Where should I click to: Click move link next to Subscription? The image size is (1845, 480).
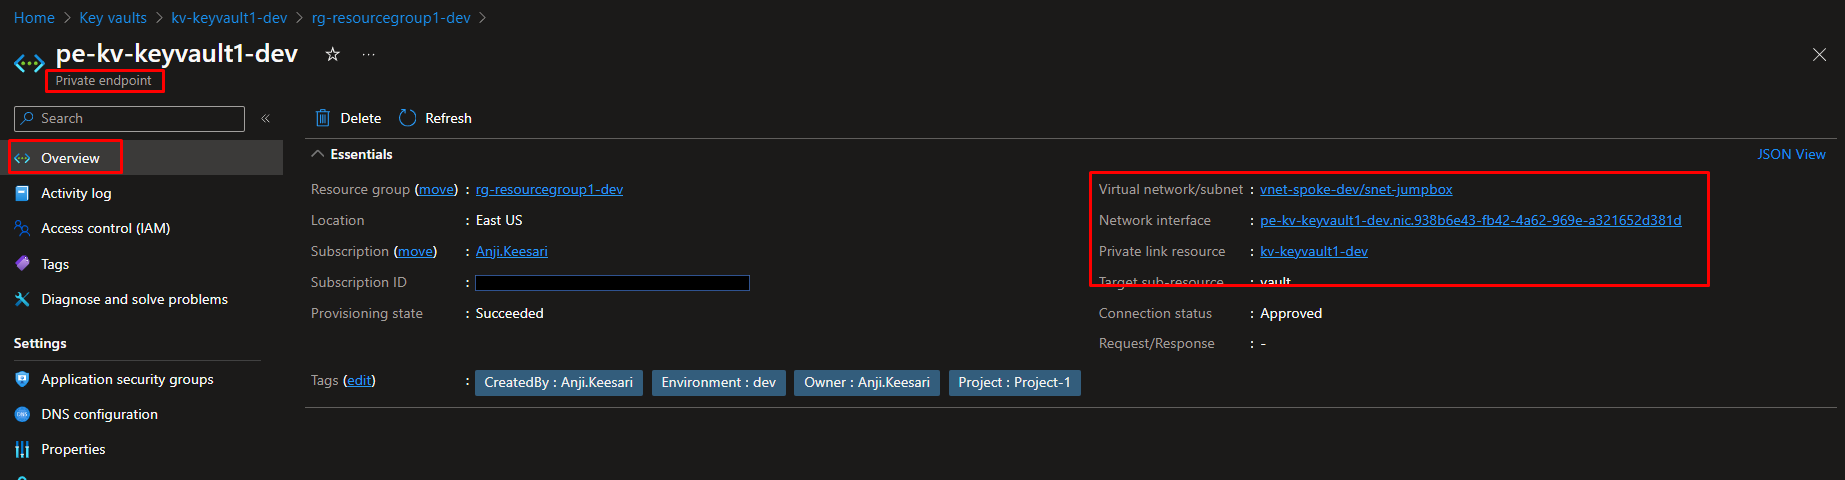click(x=415, y=251)
